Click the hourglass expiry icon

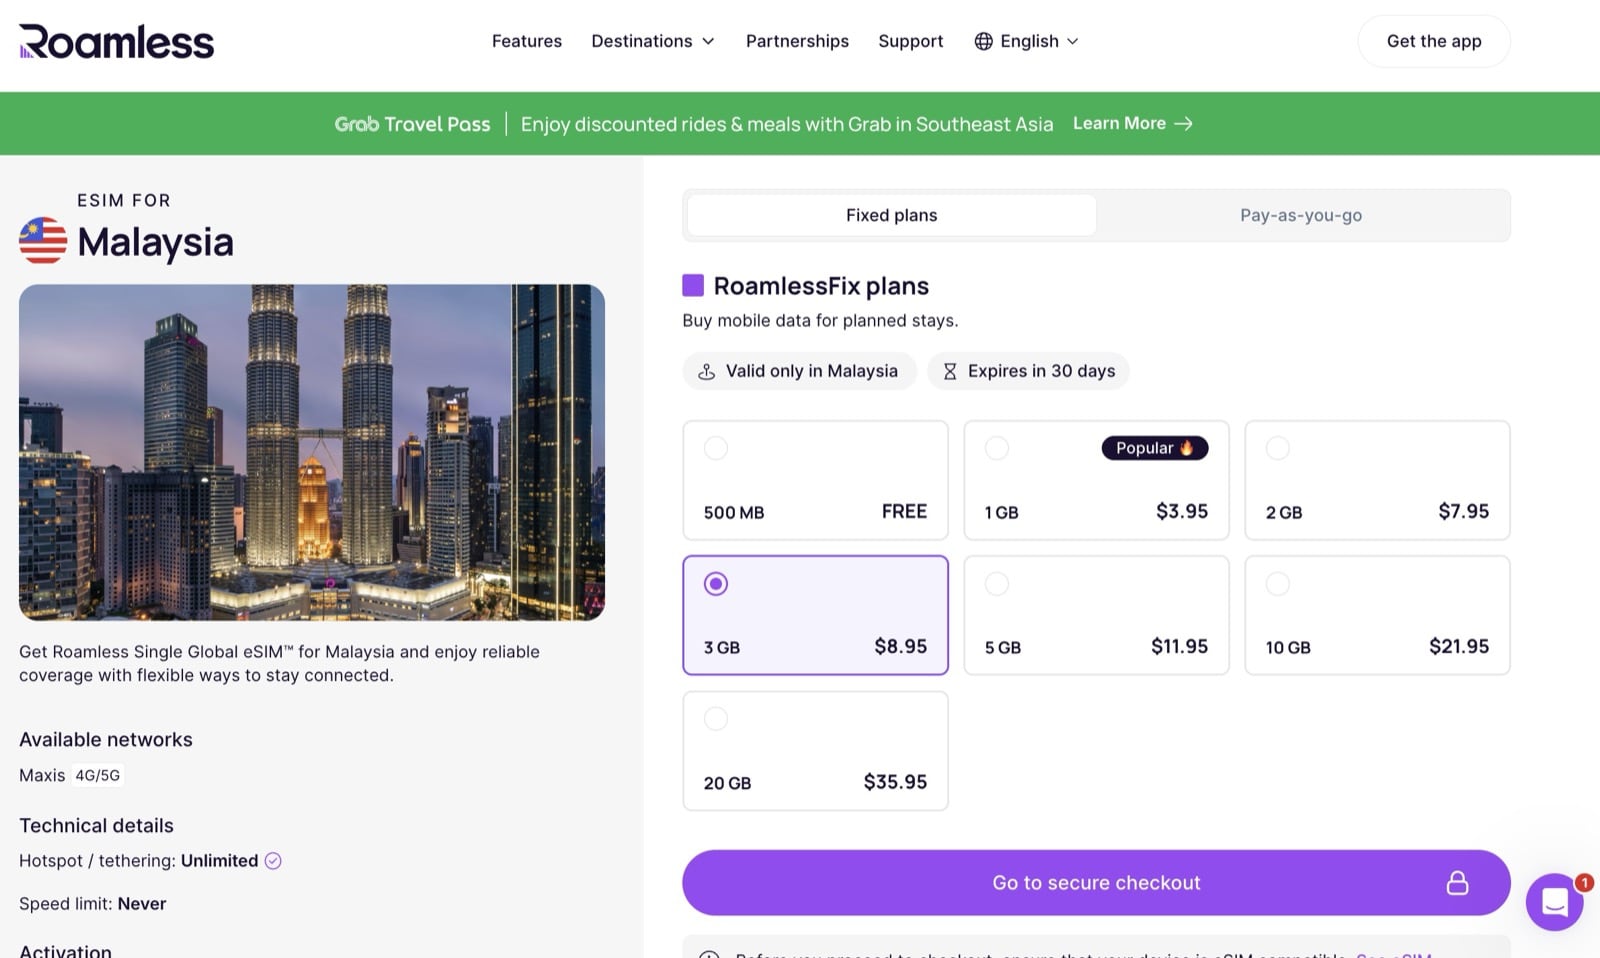click(949, 371)
